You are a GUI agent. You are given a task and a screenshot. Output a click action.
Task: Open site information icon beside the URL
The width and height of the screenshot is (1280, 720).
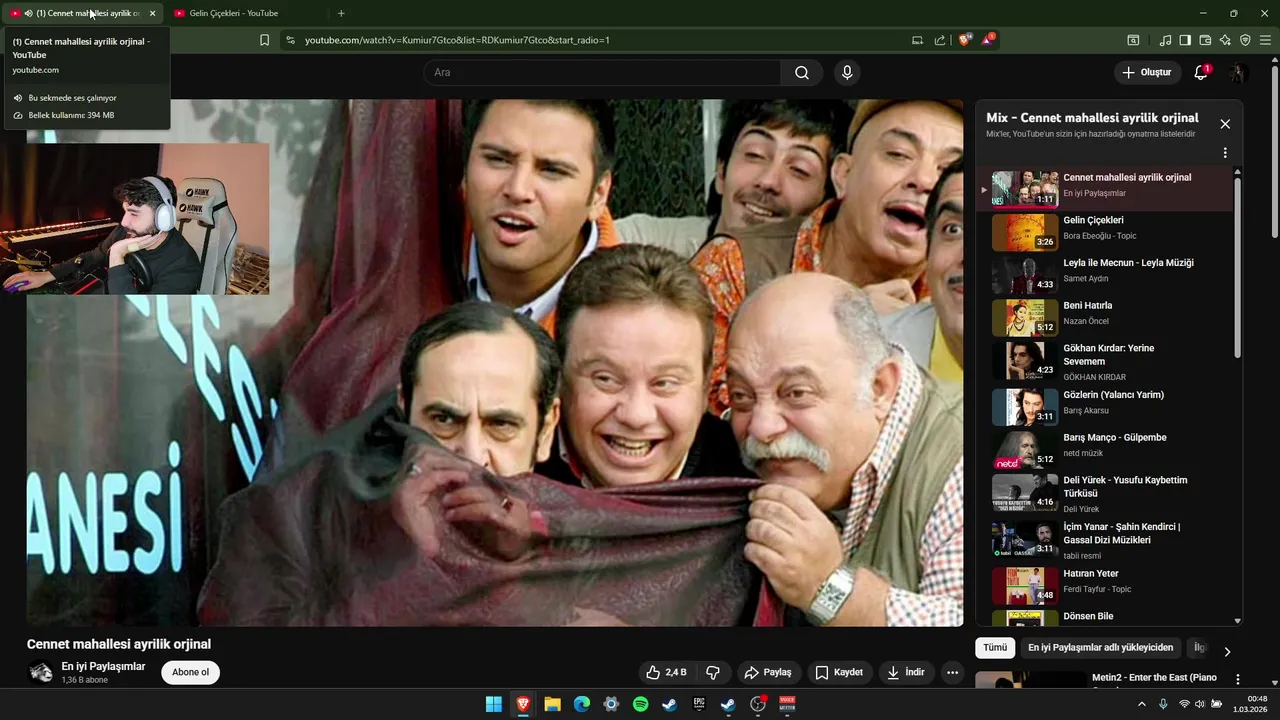point(290,40)
